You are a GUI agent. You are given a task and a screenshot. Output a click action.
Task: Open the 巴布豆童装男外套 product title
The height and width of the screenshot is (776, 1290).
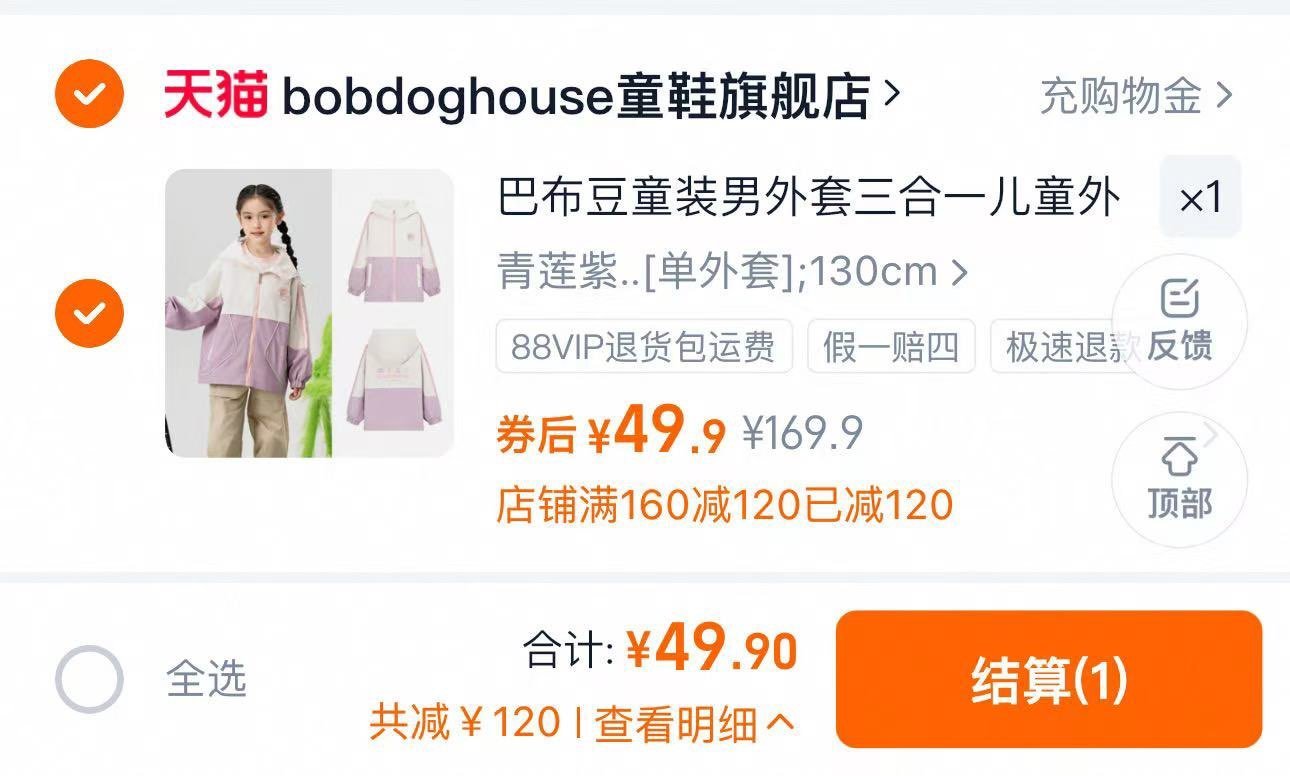point(809,198)
